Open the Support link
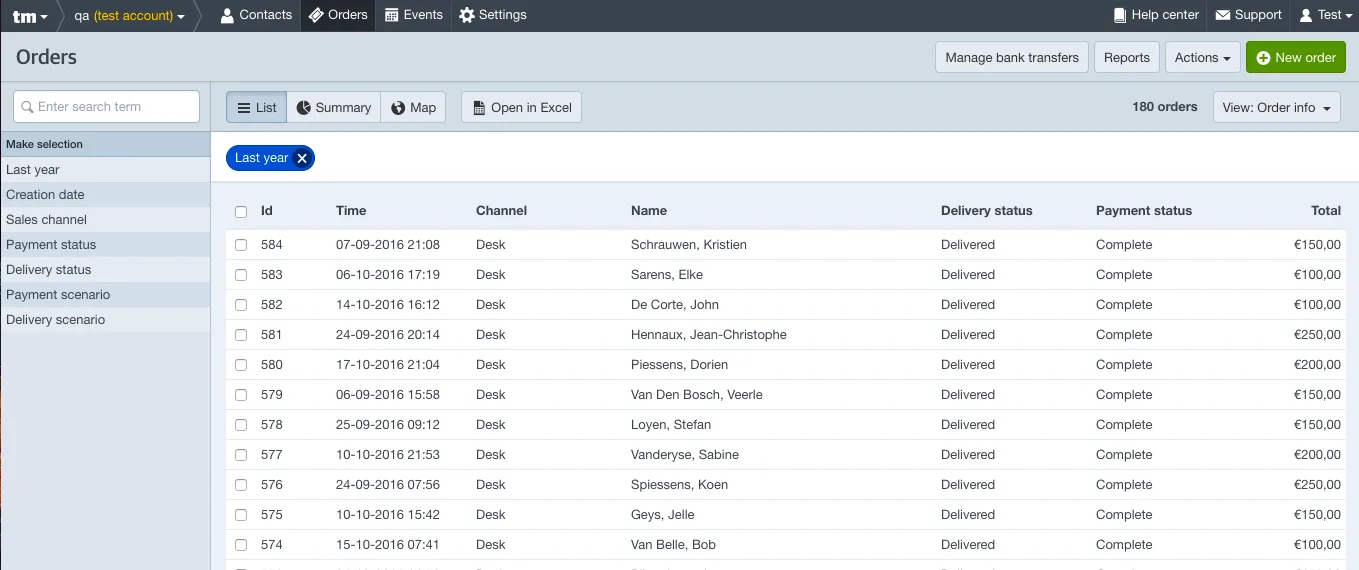Viewport: 1359px width, 570px height. click(1248, 15)
